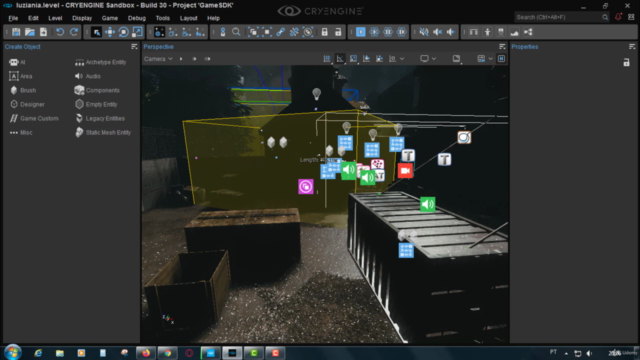
Task: Open the Game menu
Action: coord(110,18)
